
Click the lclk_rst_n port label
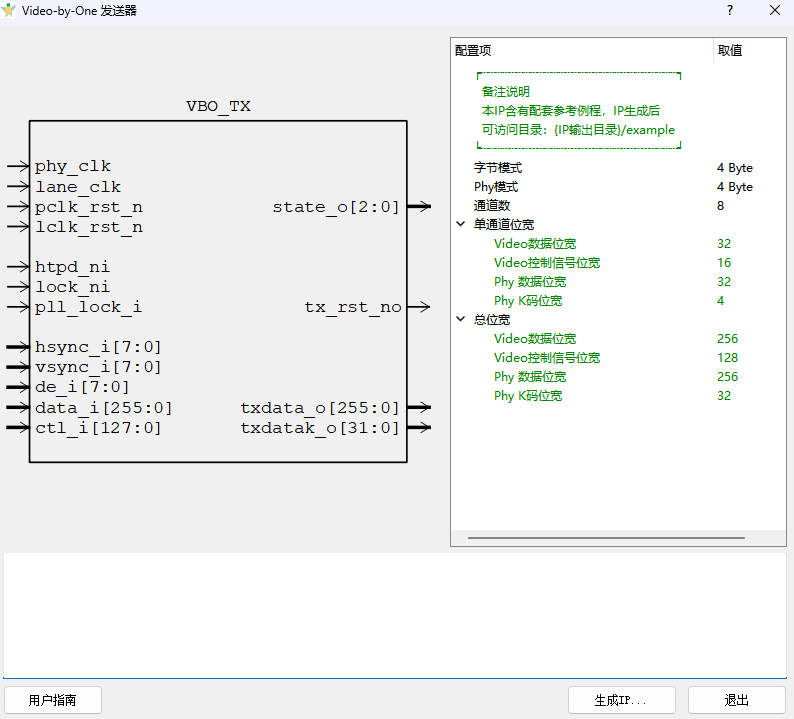pyautogui.click(x=89, y=227)
